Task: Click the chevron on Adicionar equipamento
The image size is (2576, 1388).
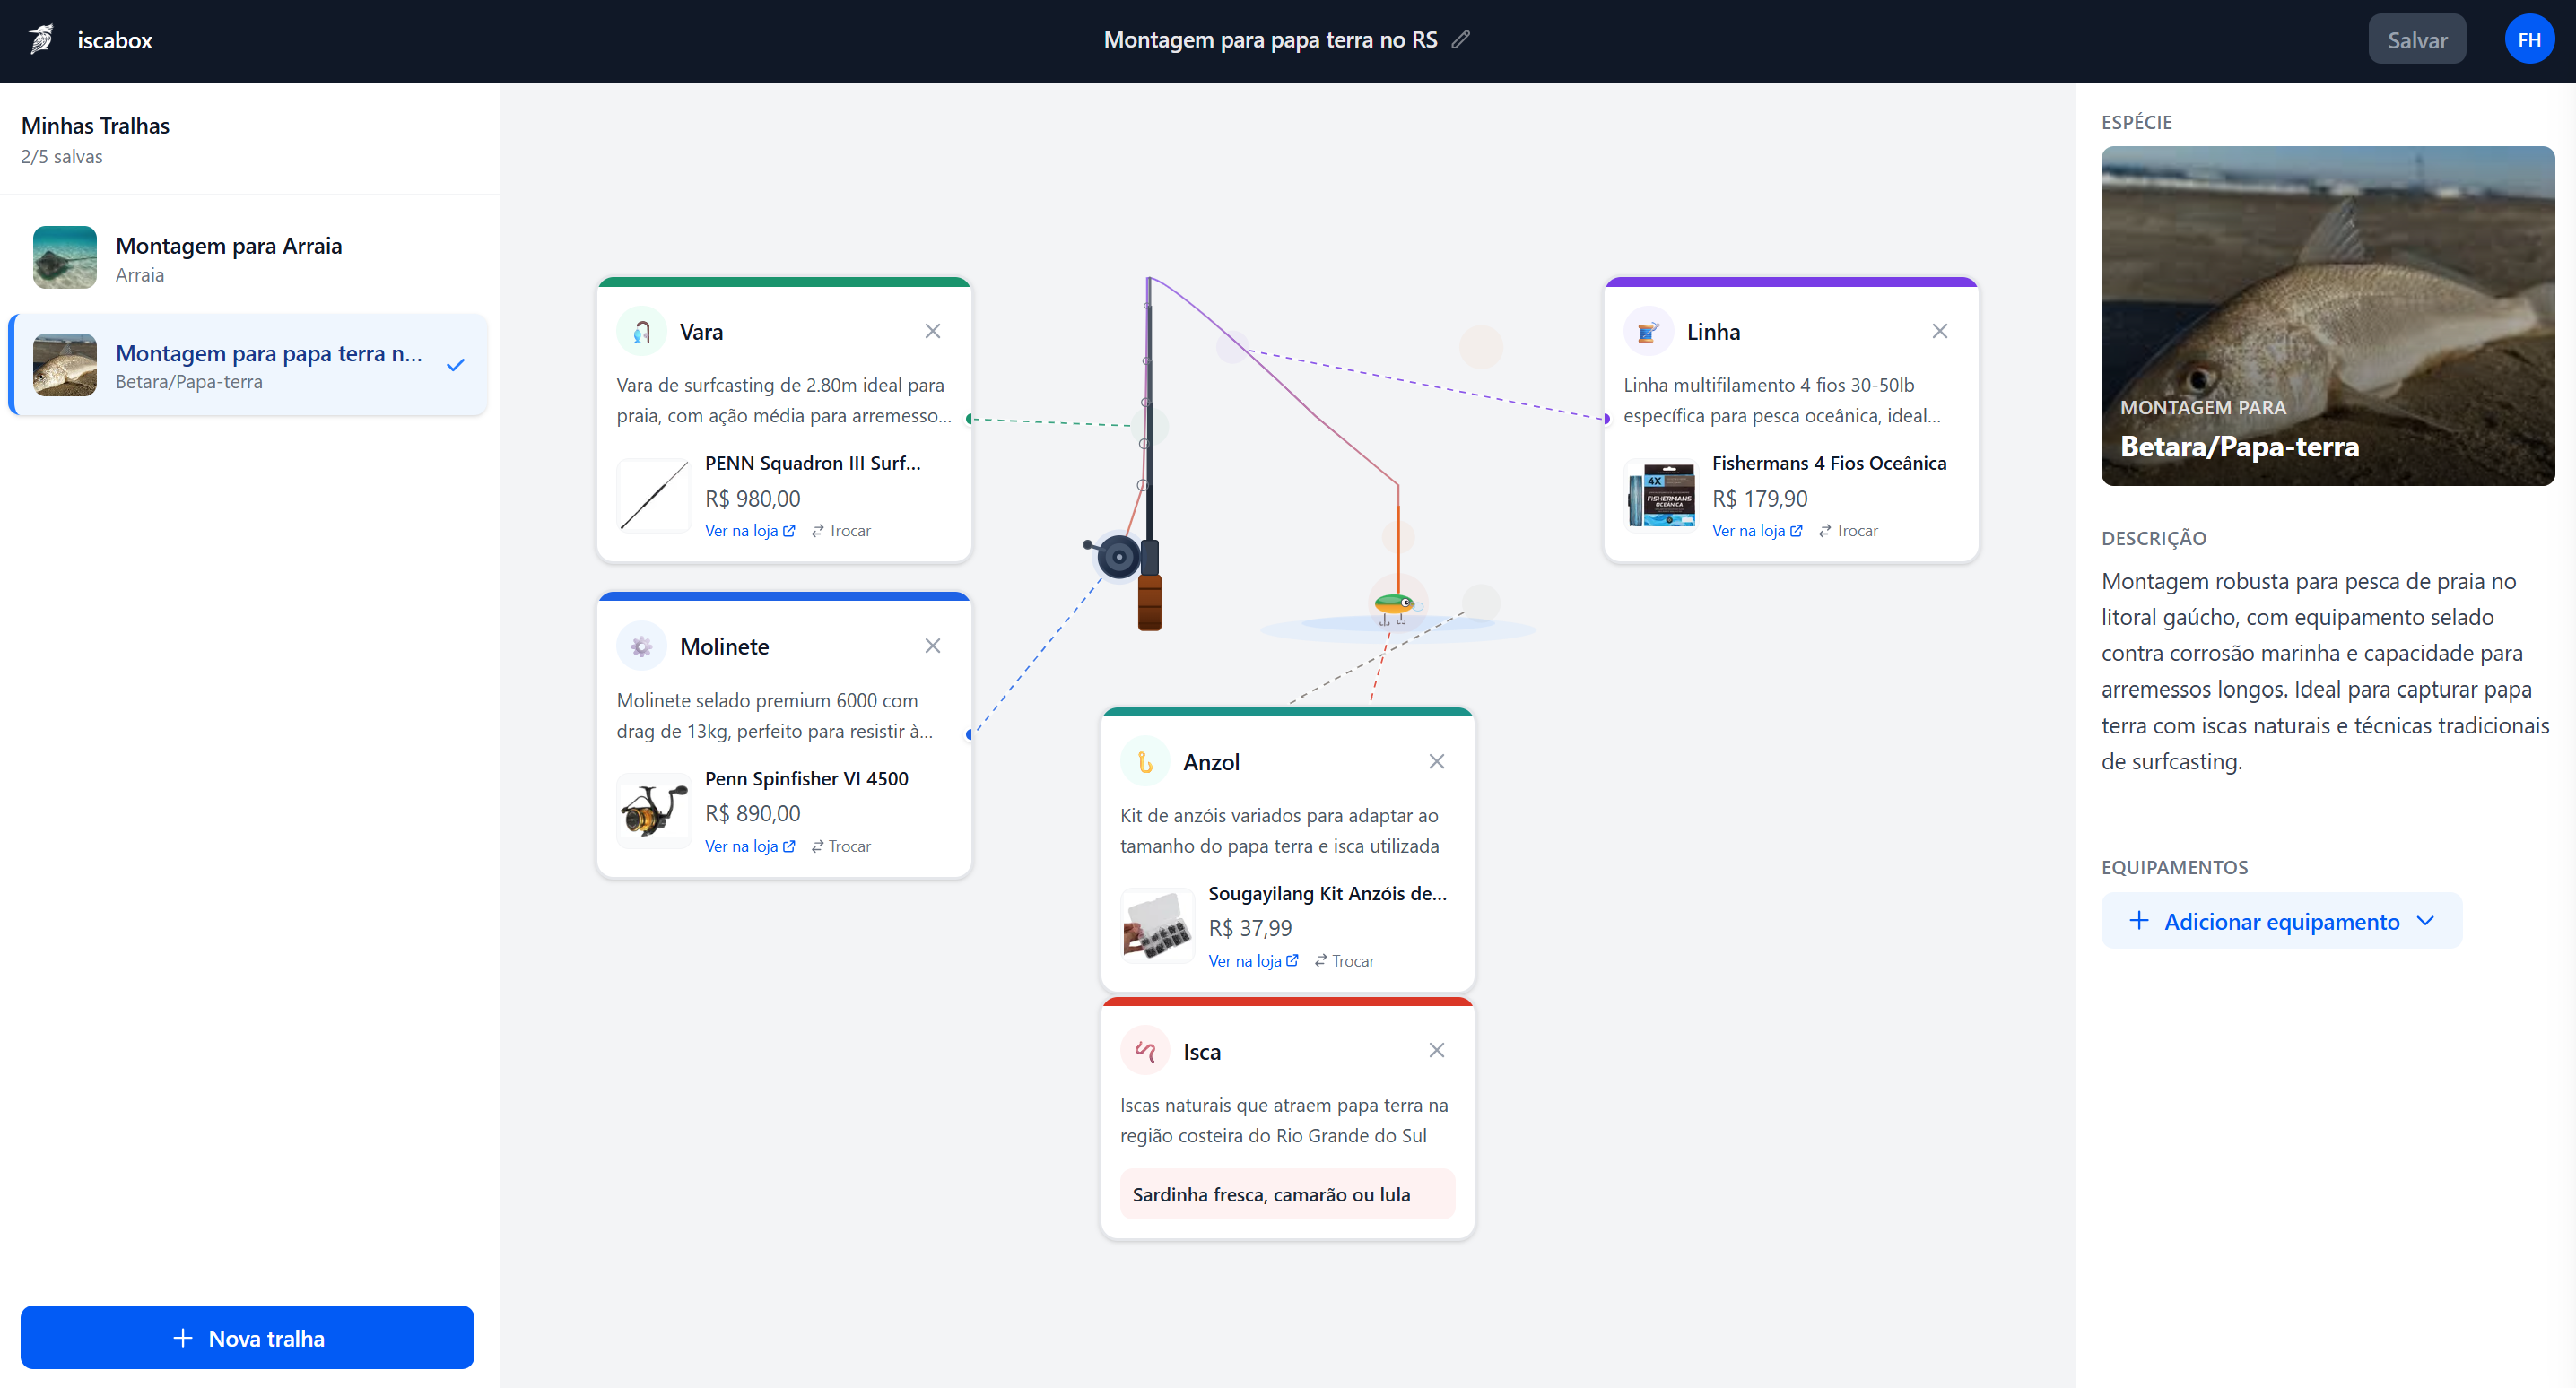Action: pos(2425,921)
